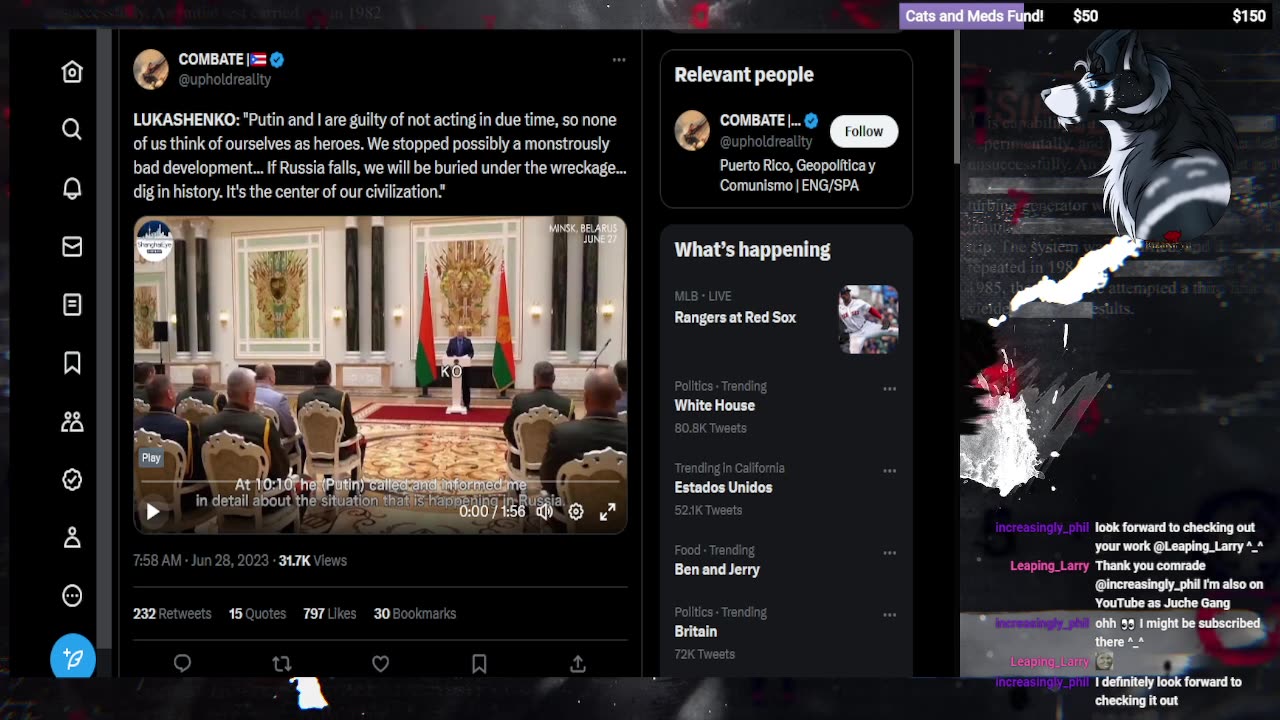
Task: Open Messages envelope icon
Action: pyautogui.click(x=72, y=246)
